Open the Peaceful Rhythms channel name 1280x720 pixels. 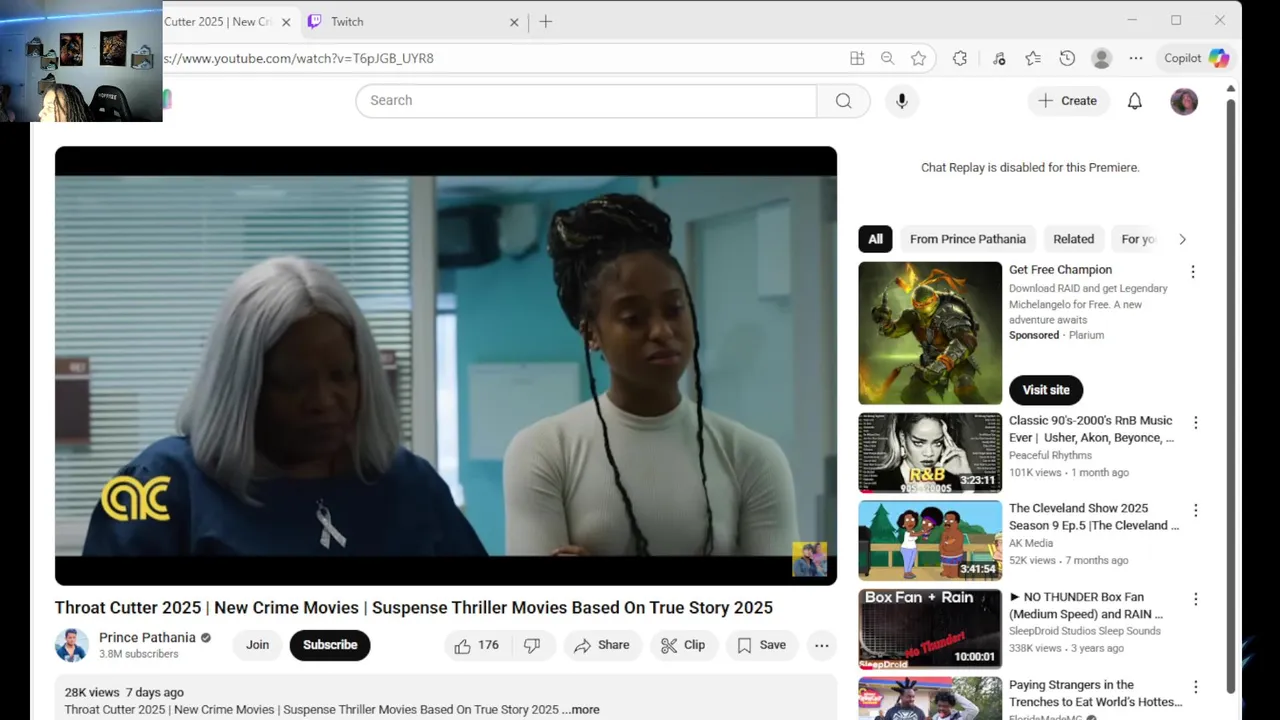pos(1050,455)
